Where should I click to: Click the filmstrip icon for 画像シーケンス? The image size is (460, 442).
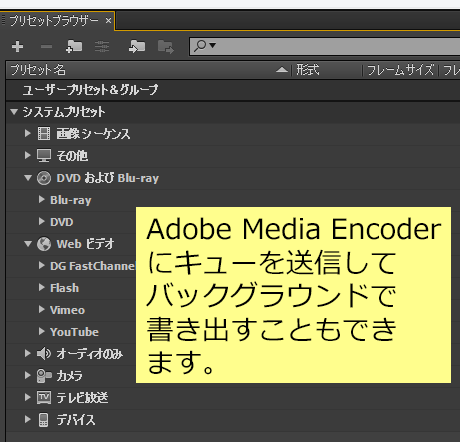pyautogui.click(x=44, y=133)
